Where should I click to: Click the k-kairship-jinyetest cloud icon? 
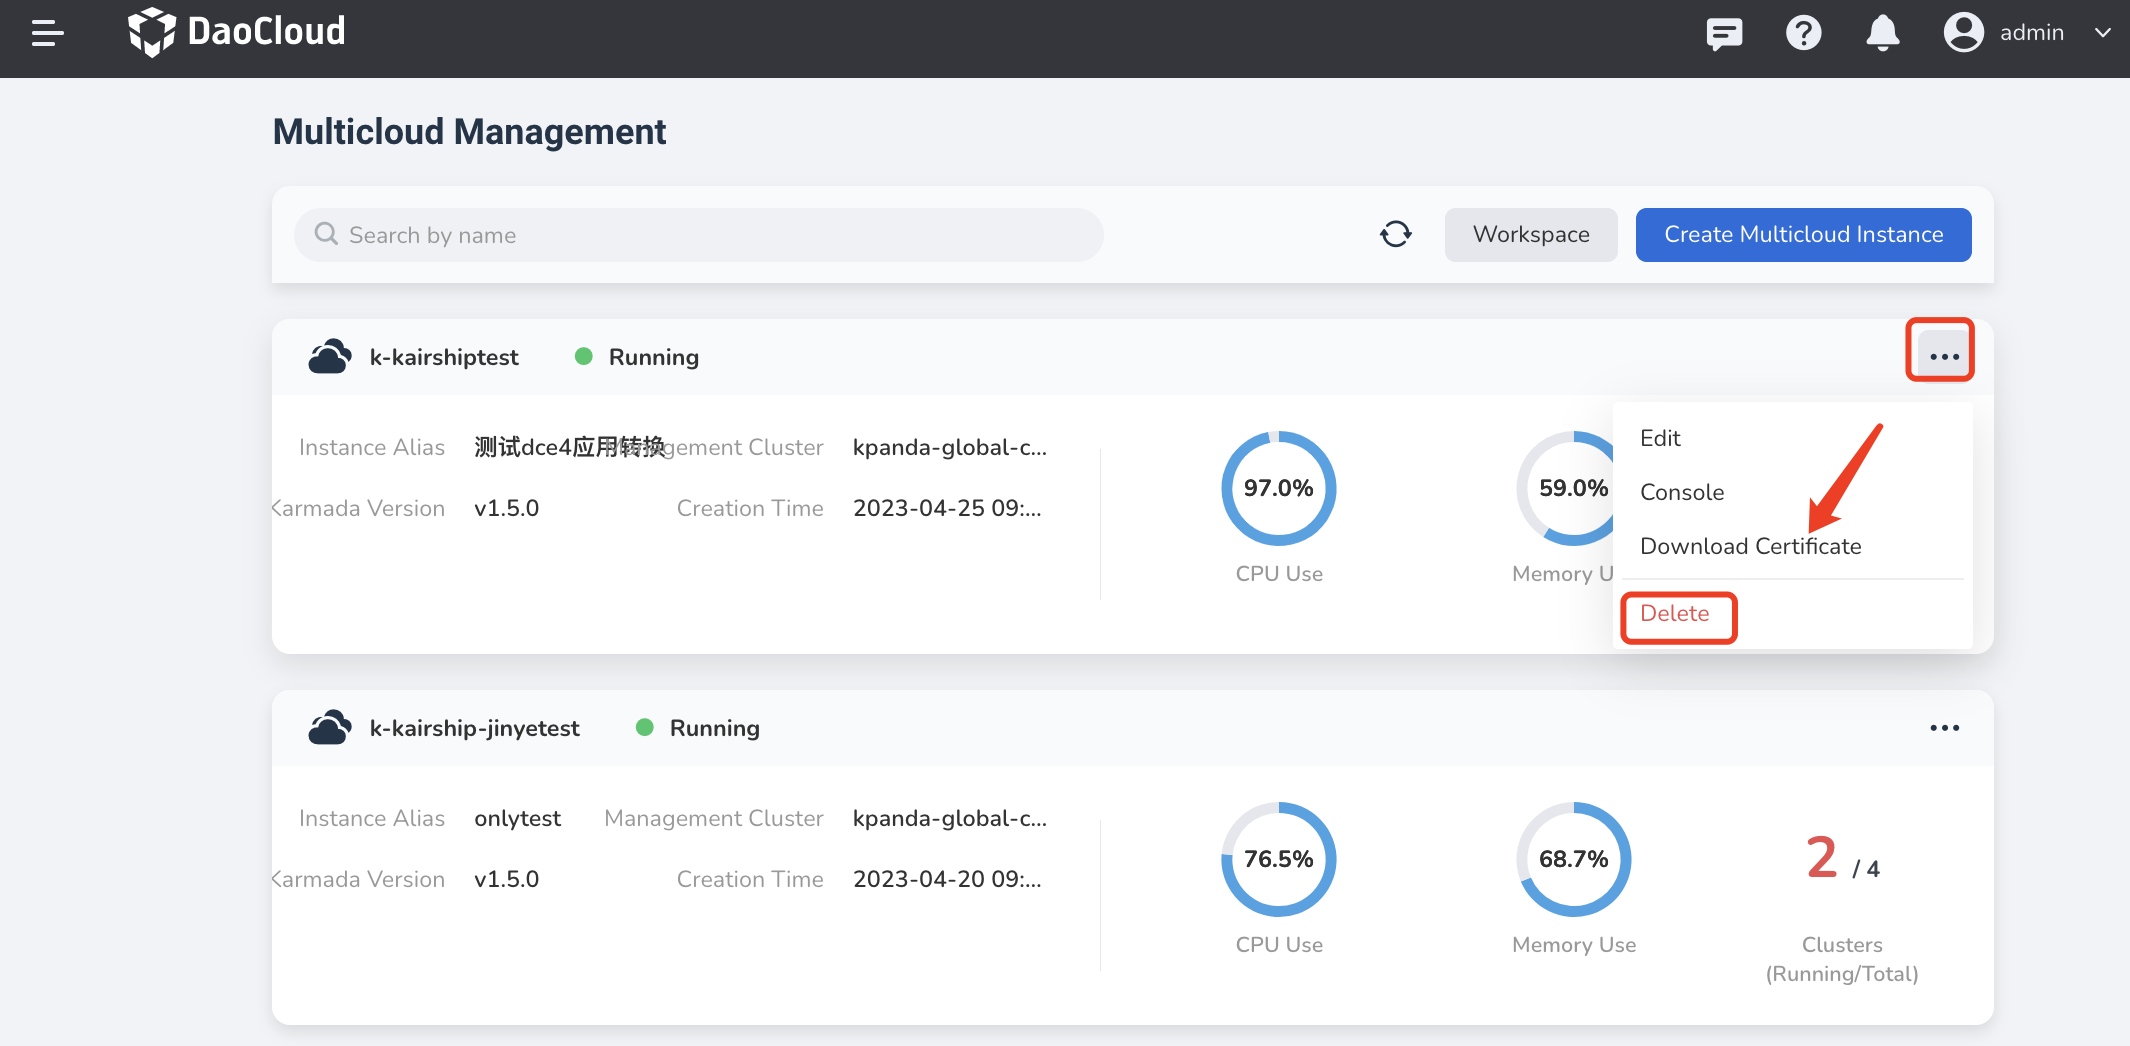point(329,728)
